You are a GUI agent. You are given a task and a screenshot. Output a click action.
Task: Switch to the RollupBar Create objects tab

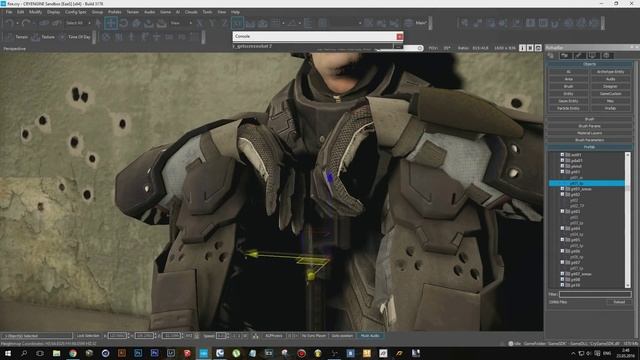coord(551,56)
